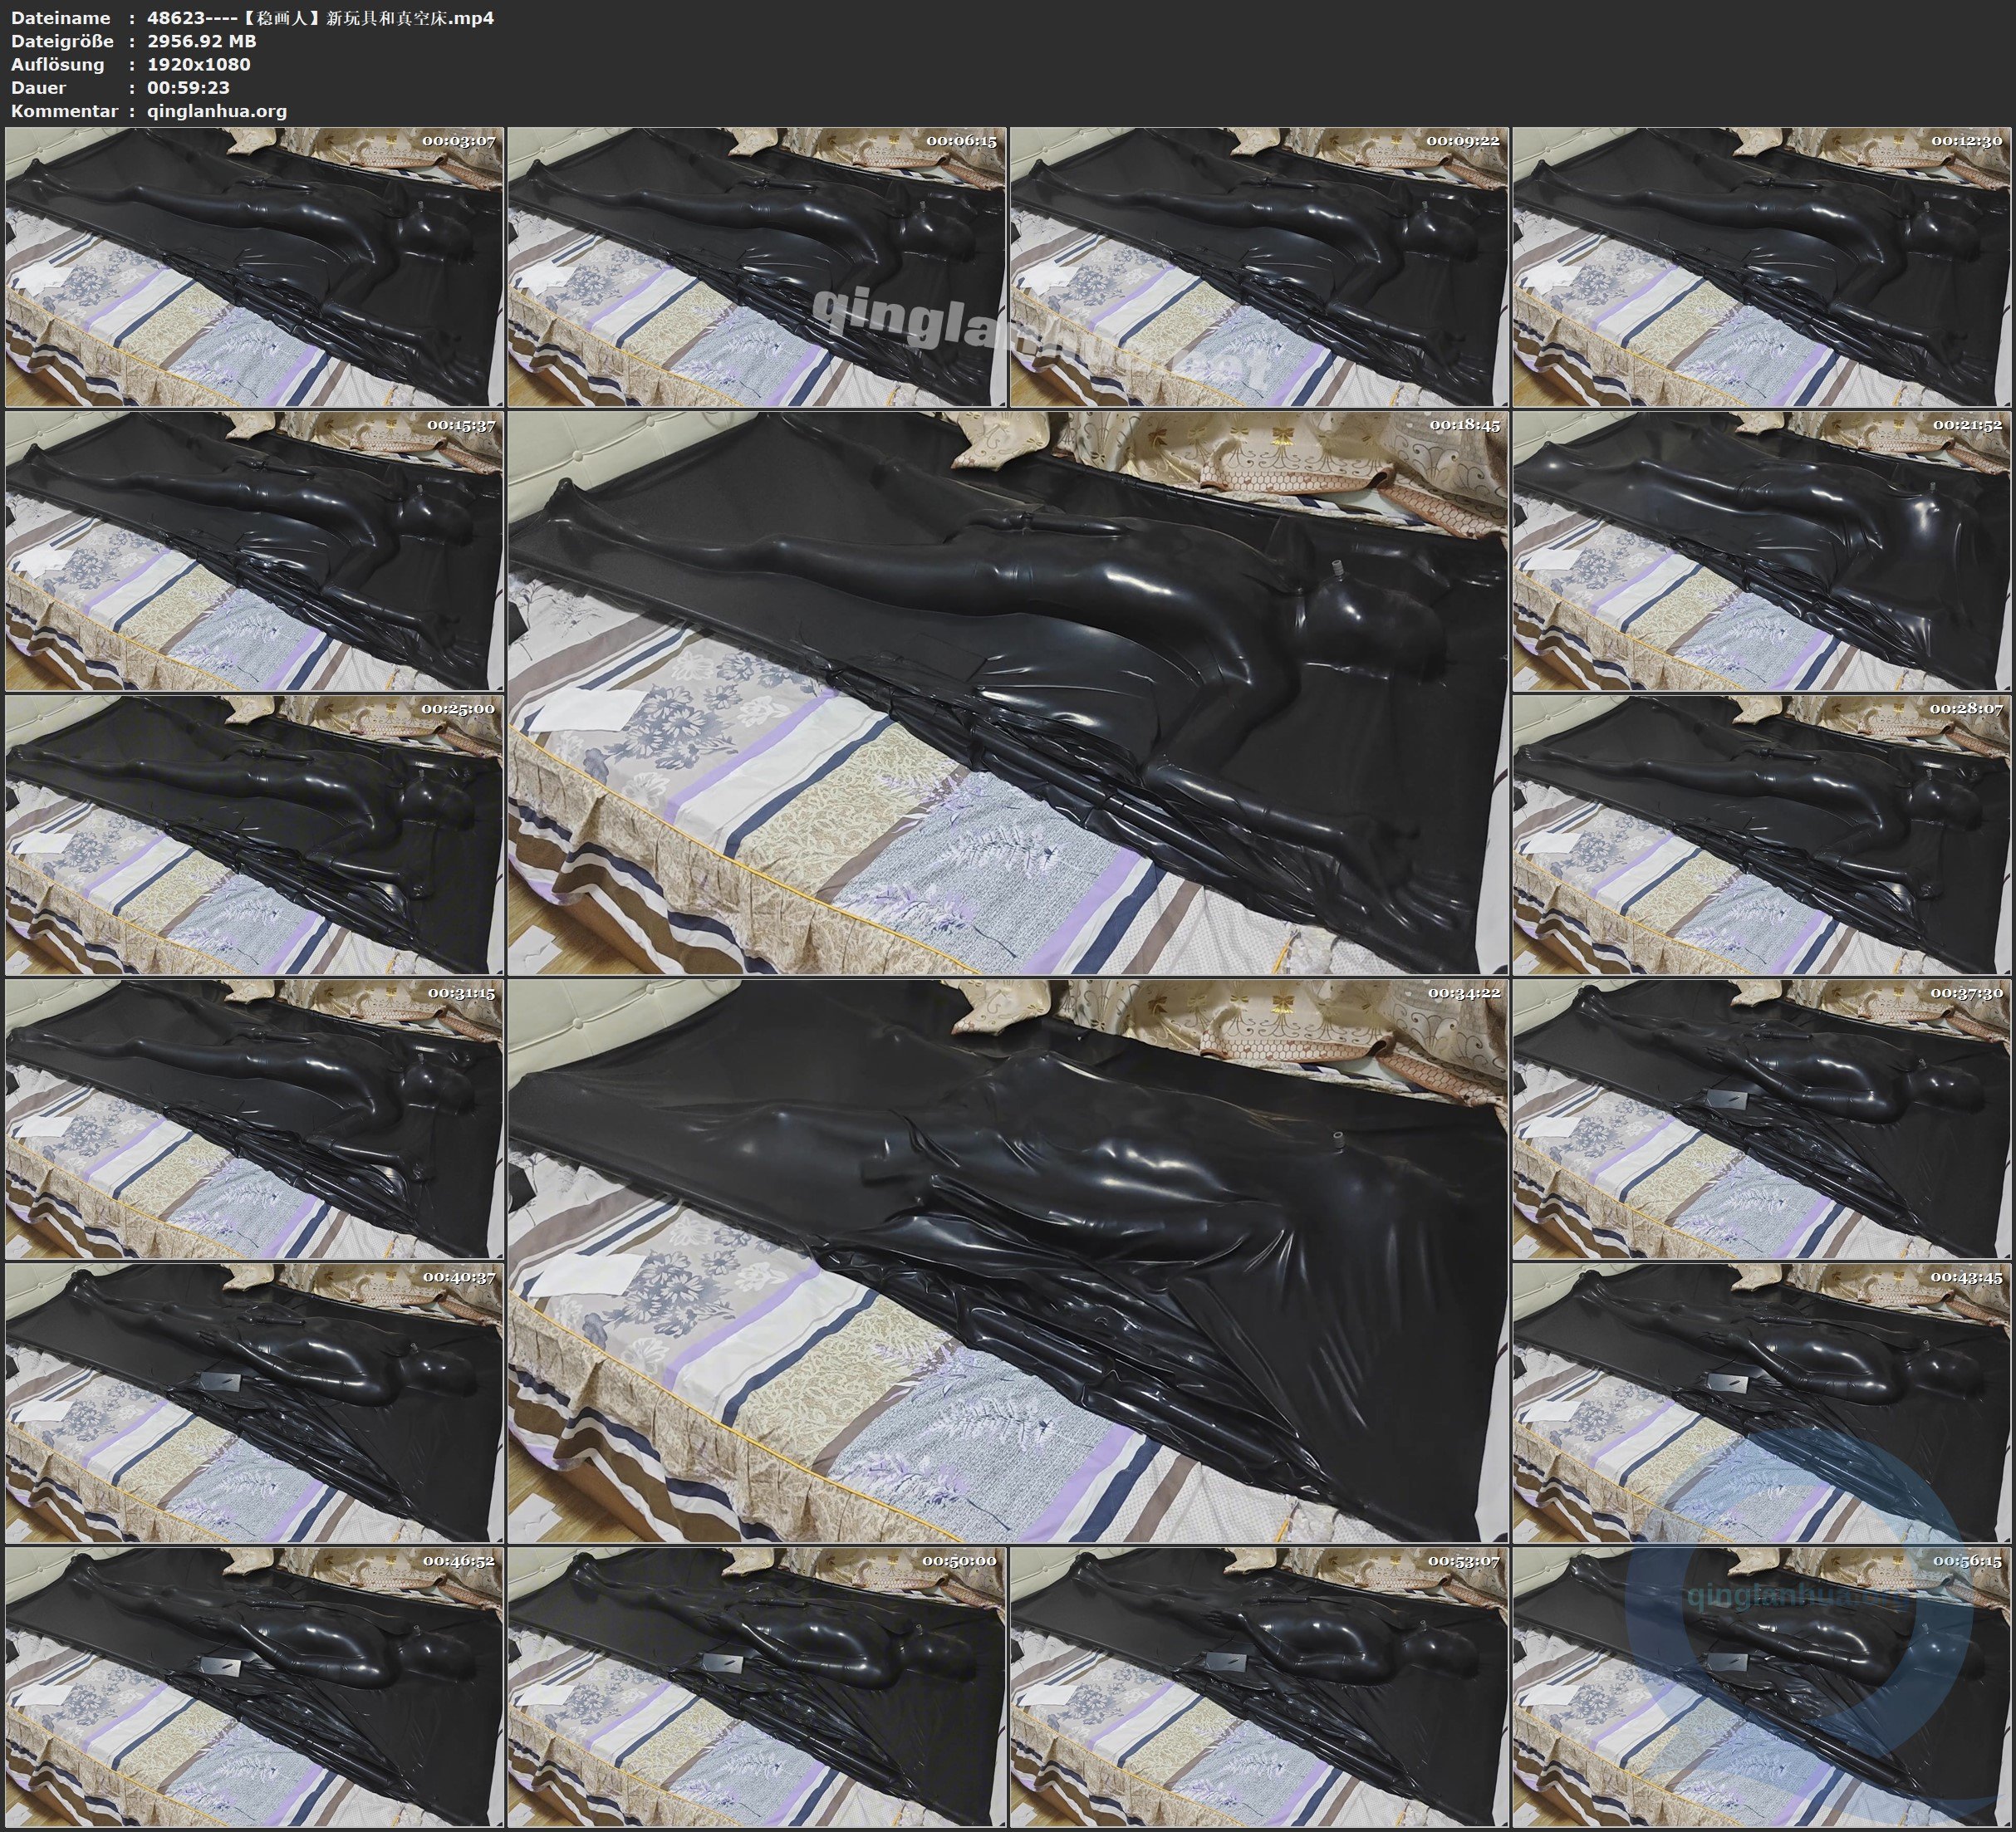Click the thumbnail timestamped 00:28:07
The height and width of the screenshot is (1832, 2016).
pyautogui.click(x=1762, y=835)
